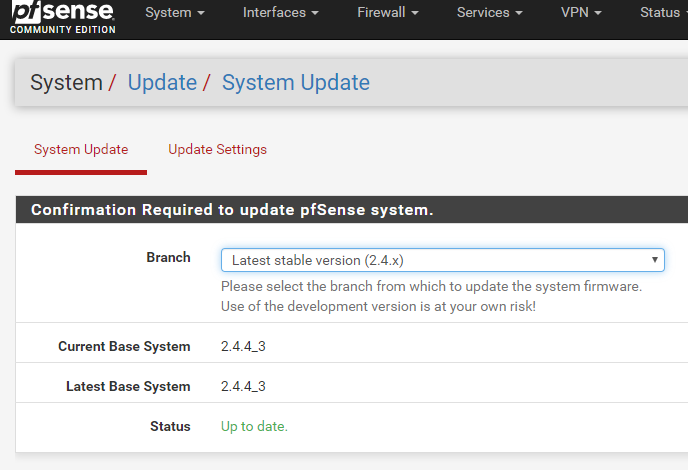
Task: Click the 'System' breadcrumb text
Action: click(x=66, y=83)
